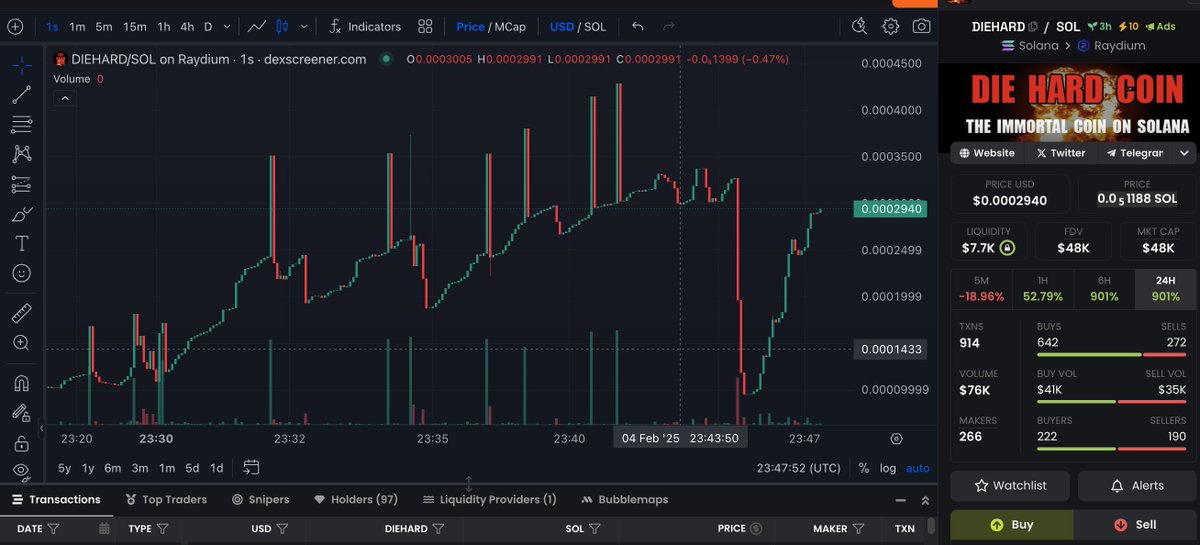This screenshot has height=545, width=1200.
Task: Open the Liquidity Providers (1) tab
Action: coord(489,499)
